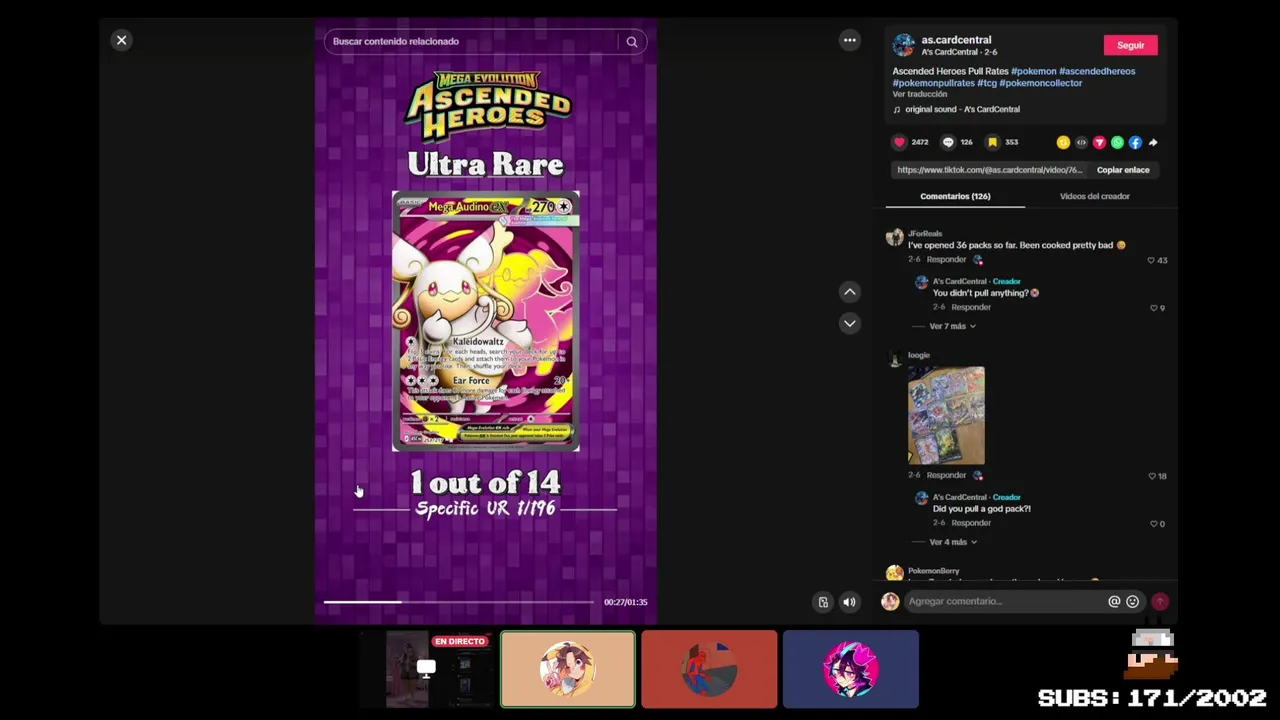Viewport: 1280px width, 720px height.
Task: Open the #ascendedhereos hashtag
Action: (x=1097, y=71)
